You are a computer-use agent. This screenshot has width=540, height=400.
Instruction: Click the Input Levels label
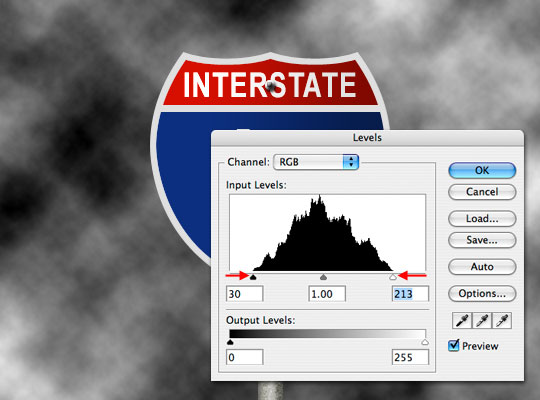[x=256, y=185]
